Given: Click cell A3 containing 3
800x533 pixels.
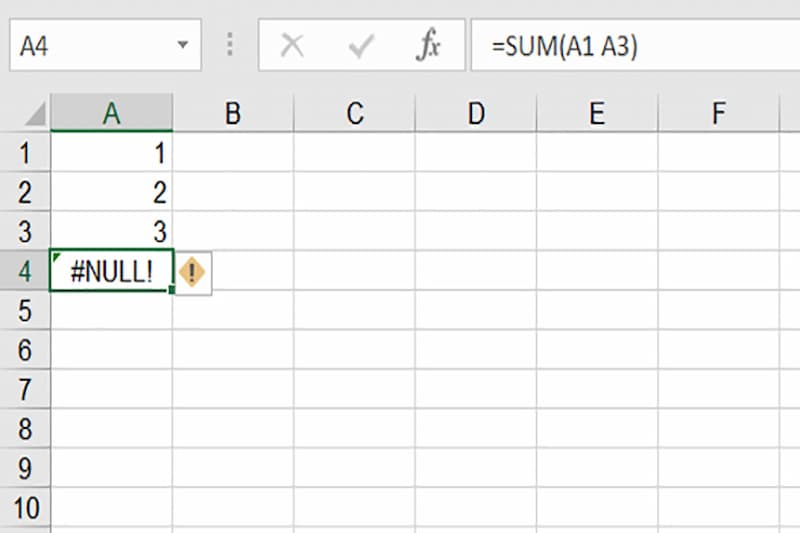Looking at the screenshot, I should (111, 232).
